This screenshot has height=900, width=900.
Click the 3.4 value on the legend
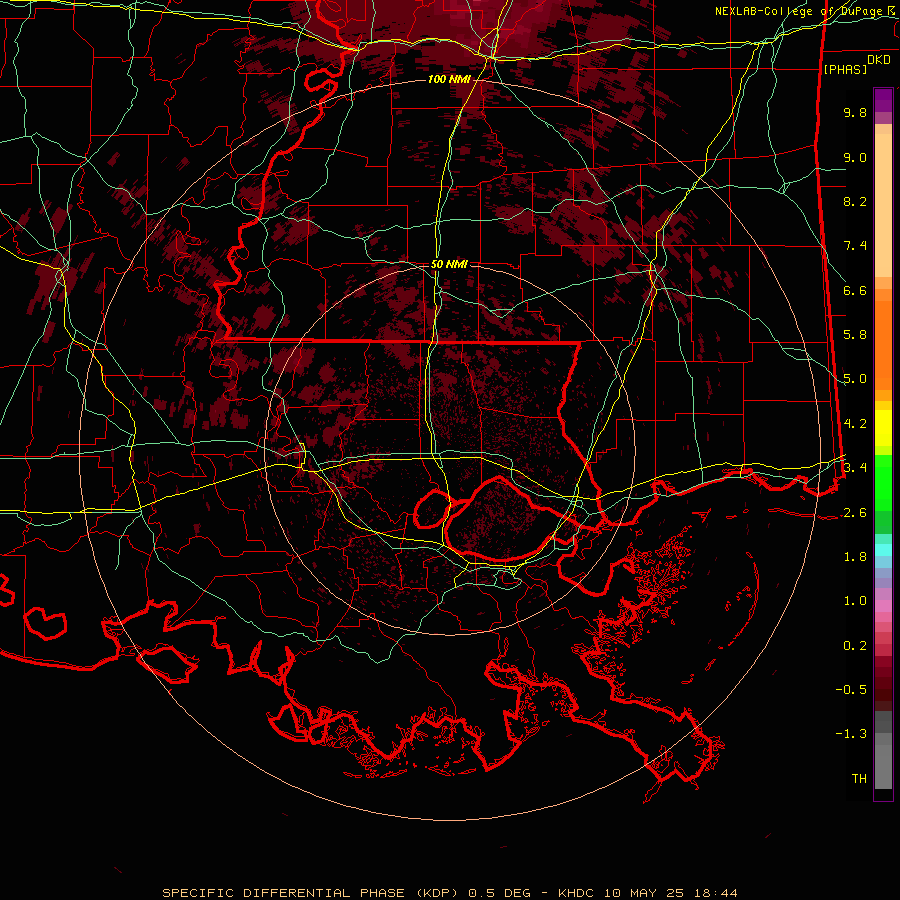[855, 468]
